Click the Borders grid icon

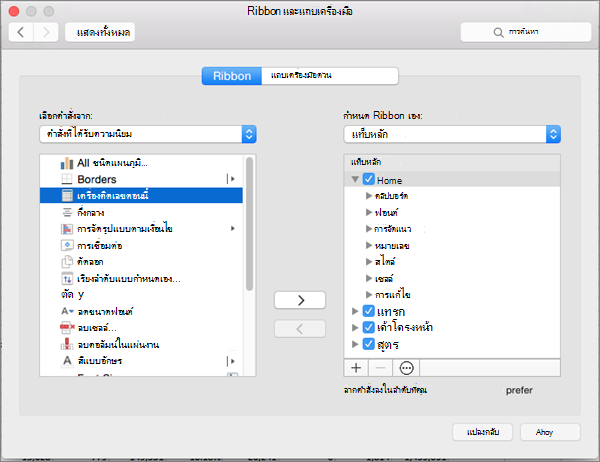click(x=67, y=179)
